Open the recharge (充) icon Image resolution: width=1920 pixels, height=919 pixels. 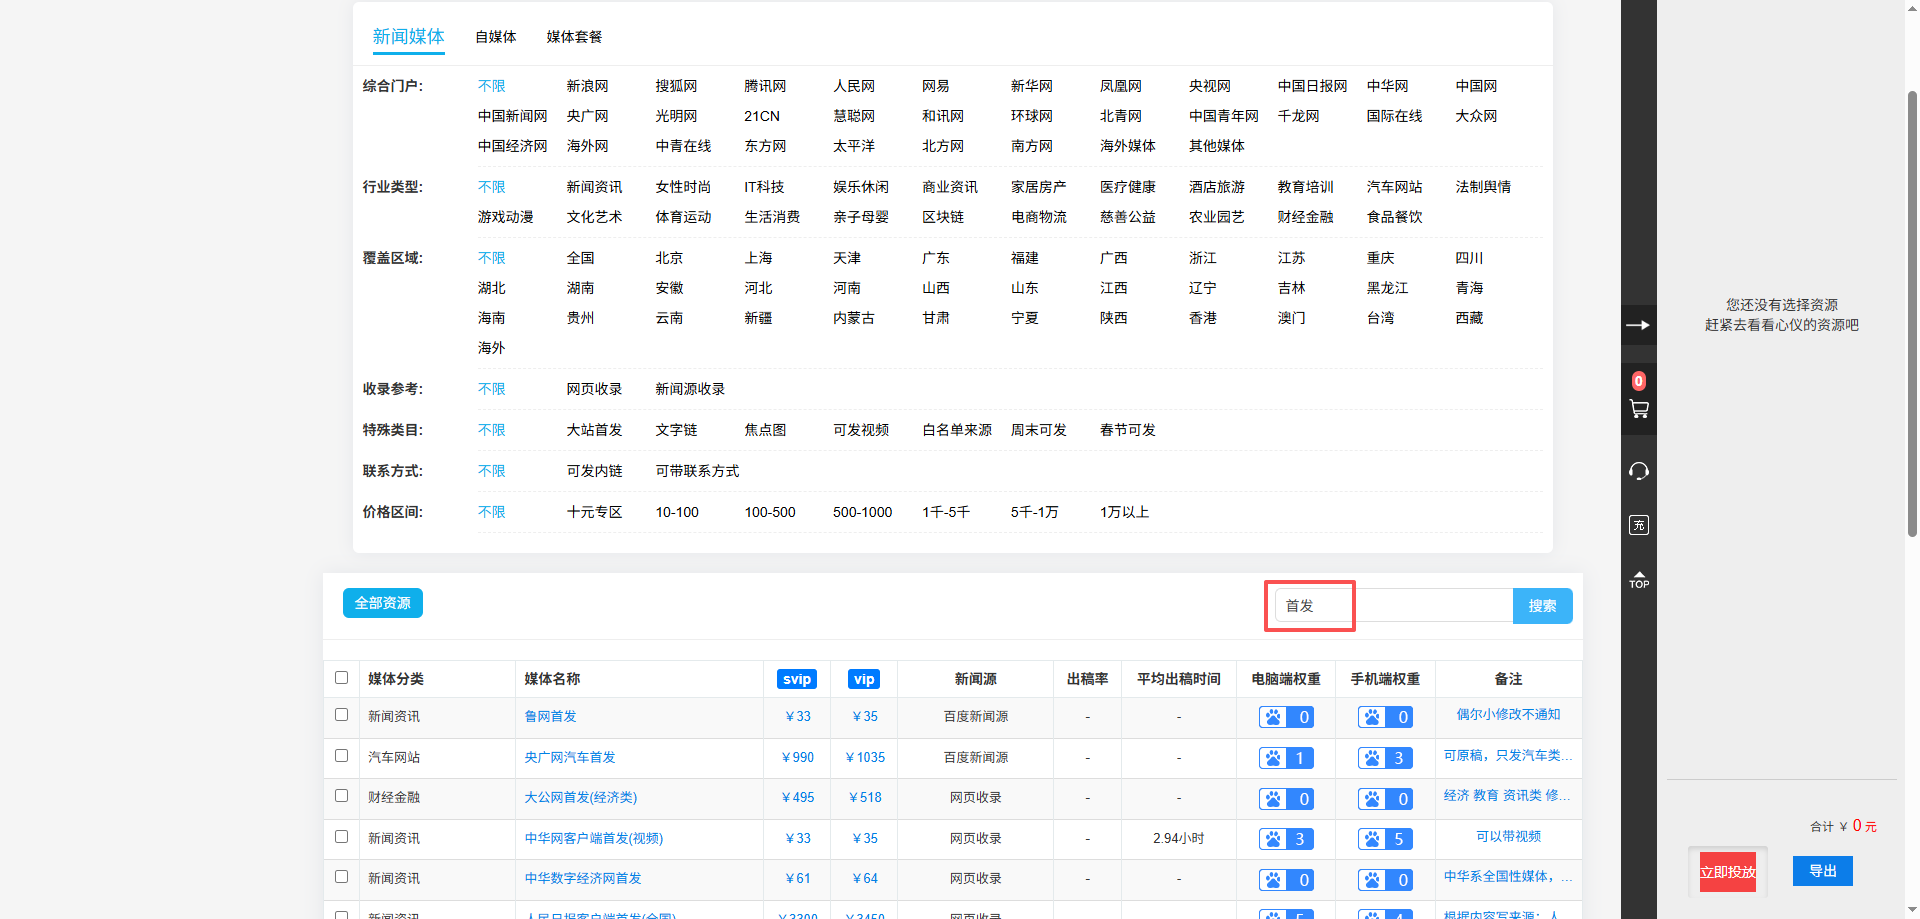(1638, 525)
